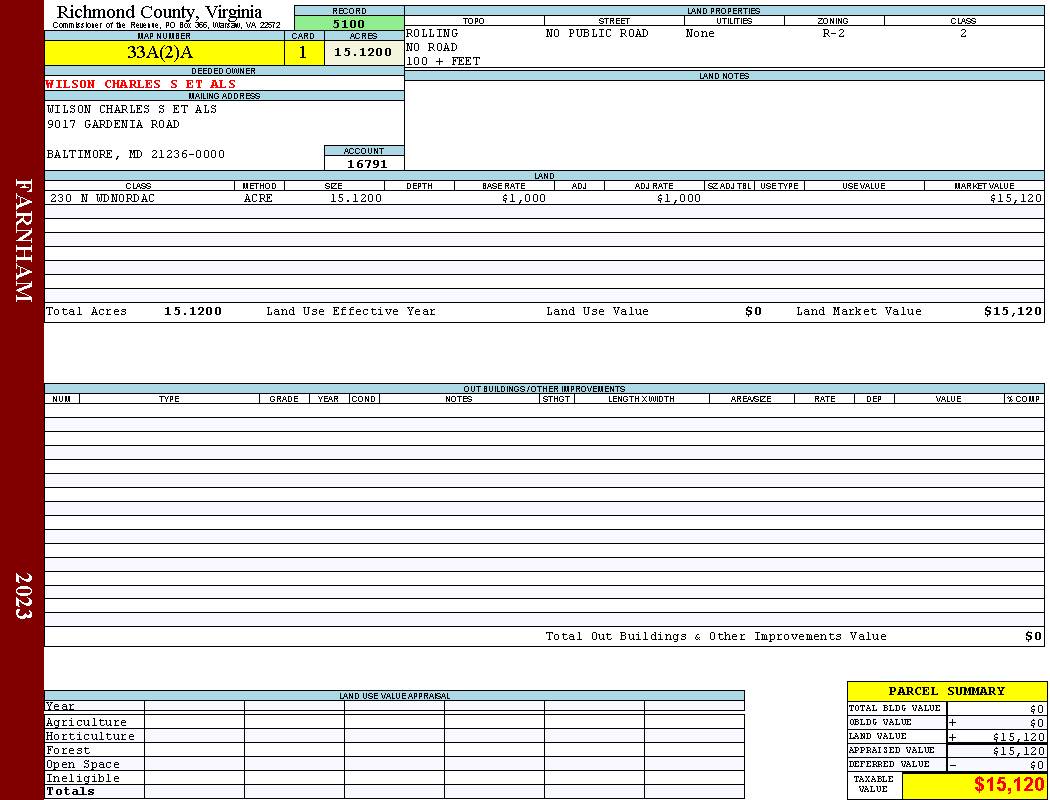Select the Forest row label
This screenshot has width=1050, height=800.
(68, 750)
